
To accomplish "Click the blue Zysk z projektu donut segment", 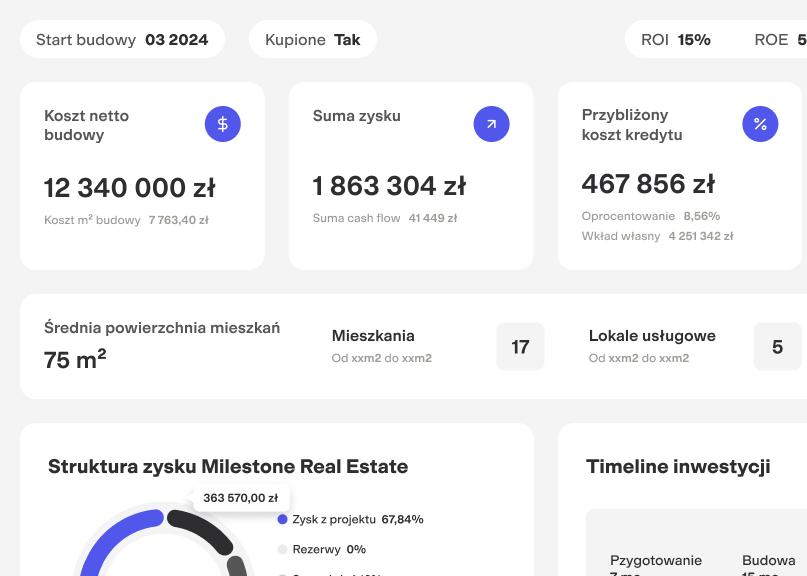I will tap(114, 536).
